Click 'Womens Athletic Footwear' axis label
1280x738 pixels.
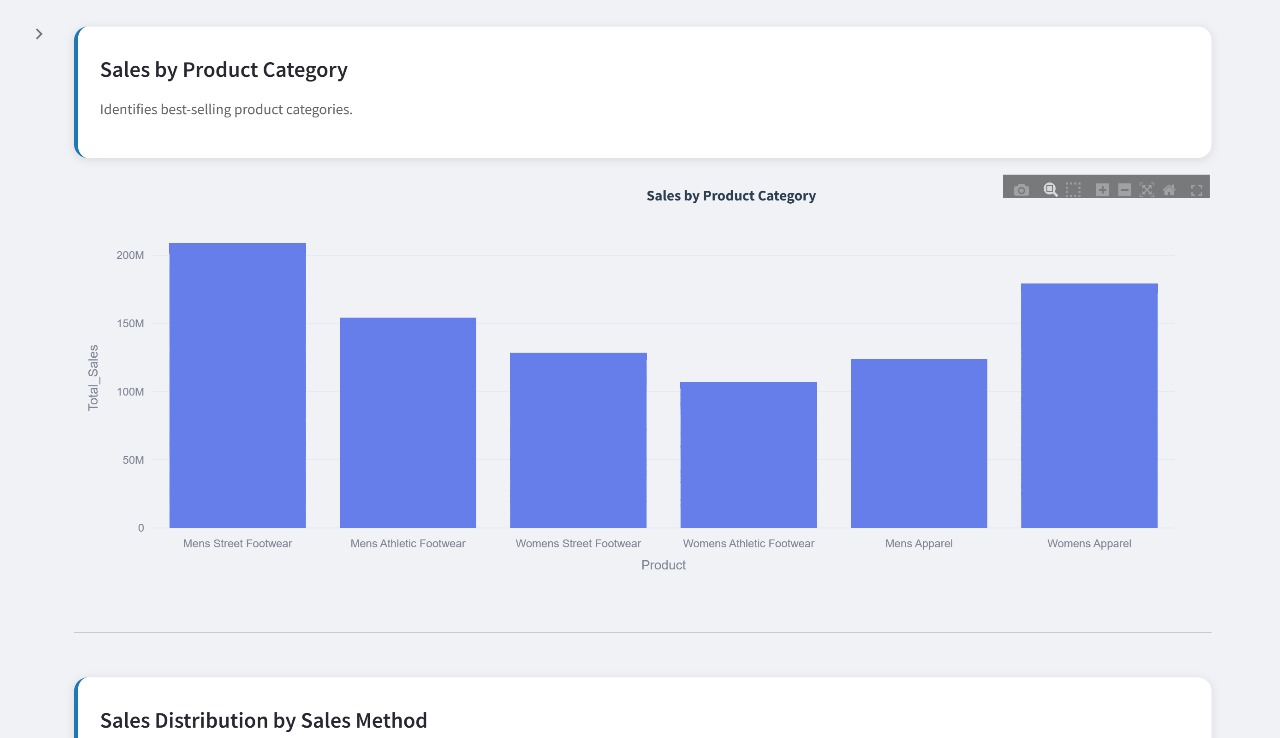coord(749,544)
